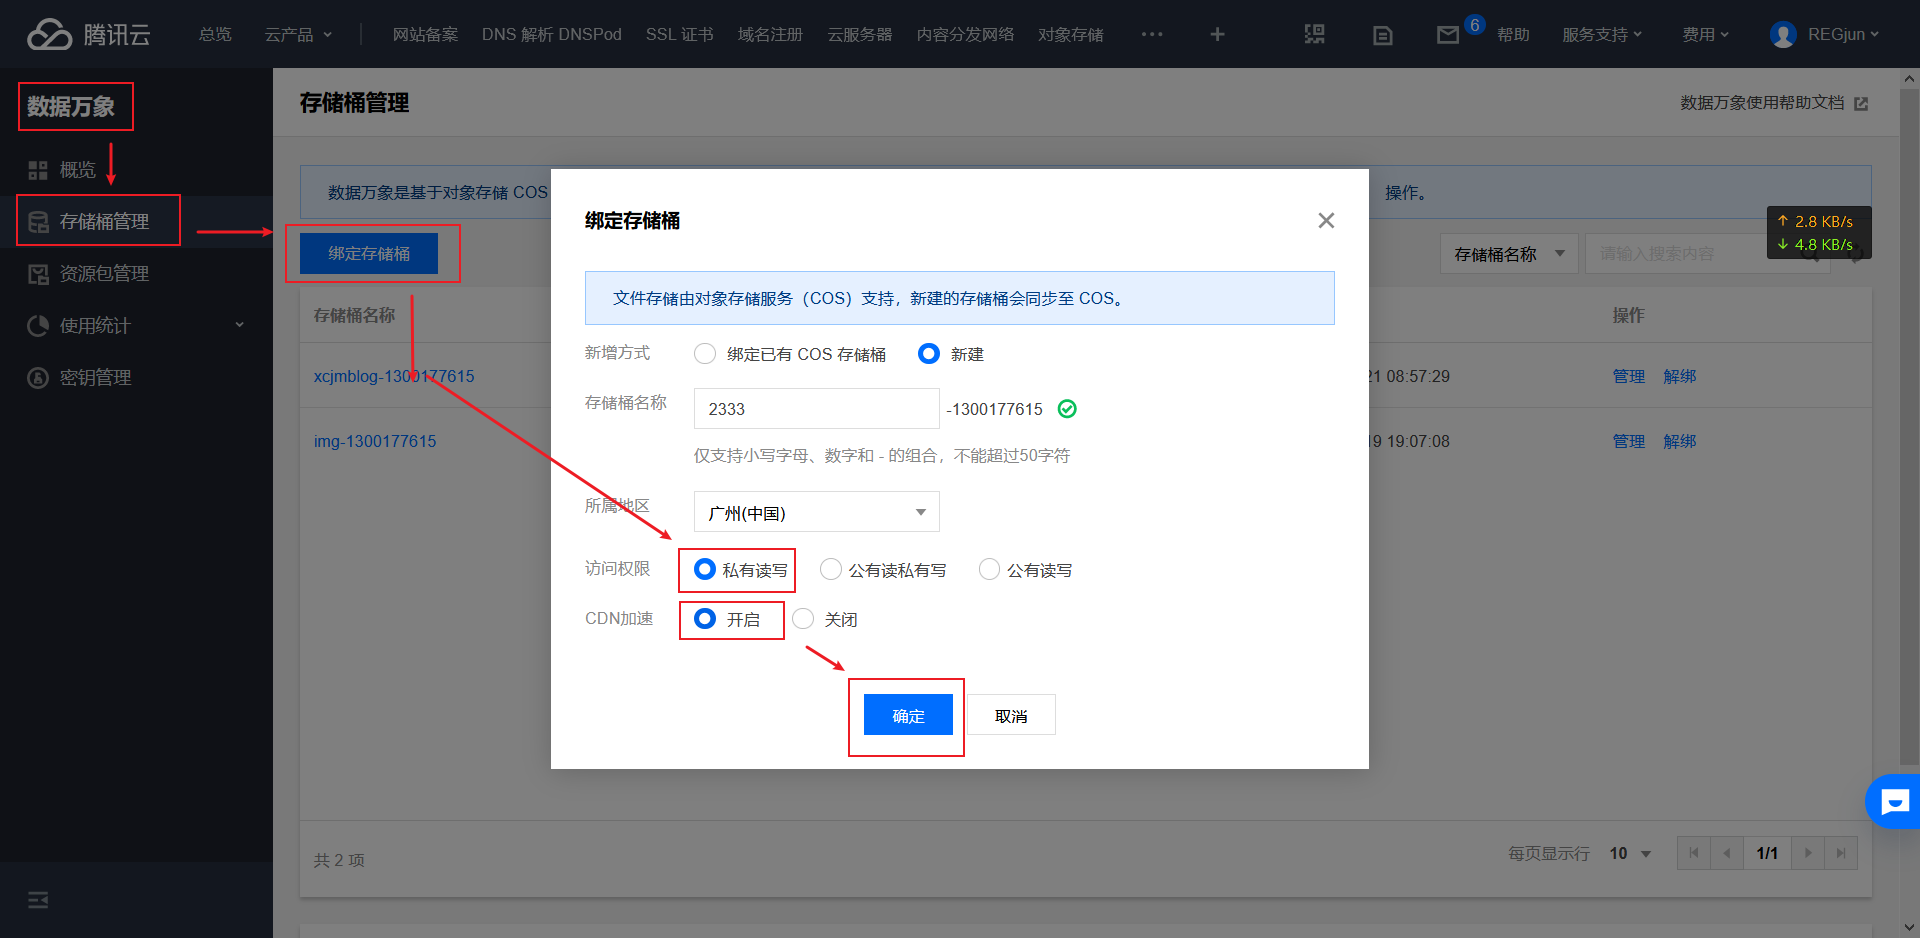
Task: Open 总览 in top navigation
Action: pos(215,35)
